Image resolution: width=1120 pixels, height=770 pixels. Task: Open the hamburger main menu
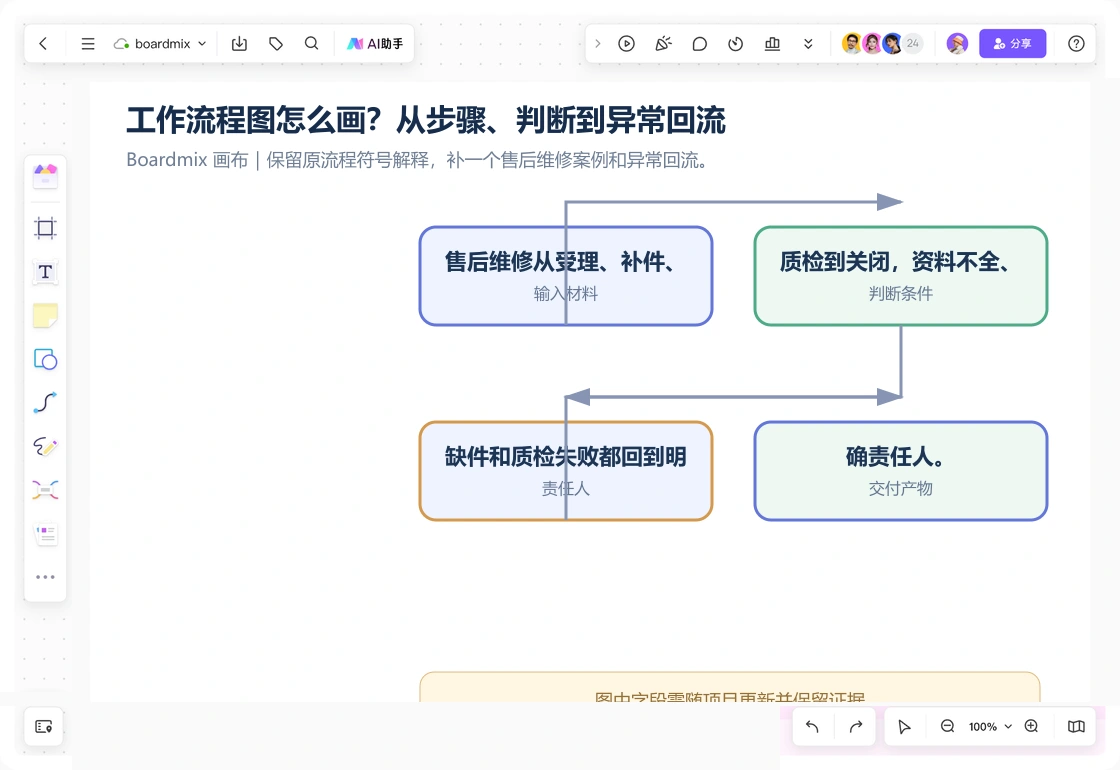pos(88,44)
